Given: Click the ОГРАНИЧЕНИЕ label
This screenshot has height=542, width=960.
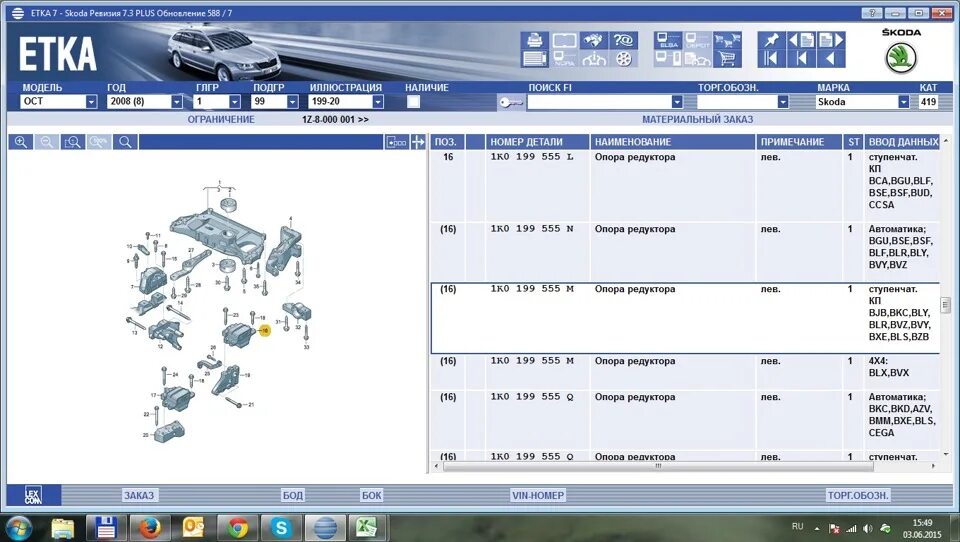Looking at the screenshot, I should 221,119.
